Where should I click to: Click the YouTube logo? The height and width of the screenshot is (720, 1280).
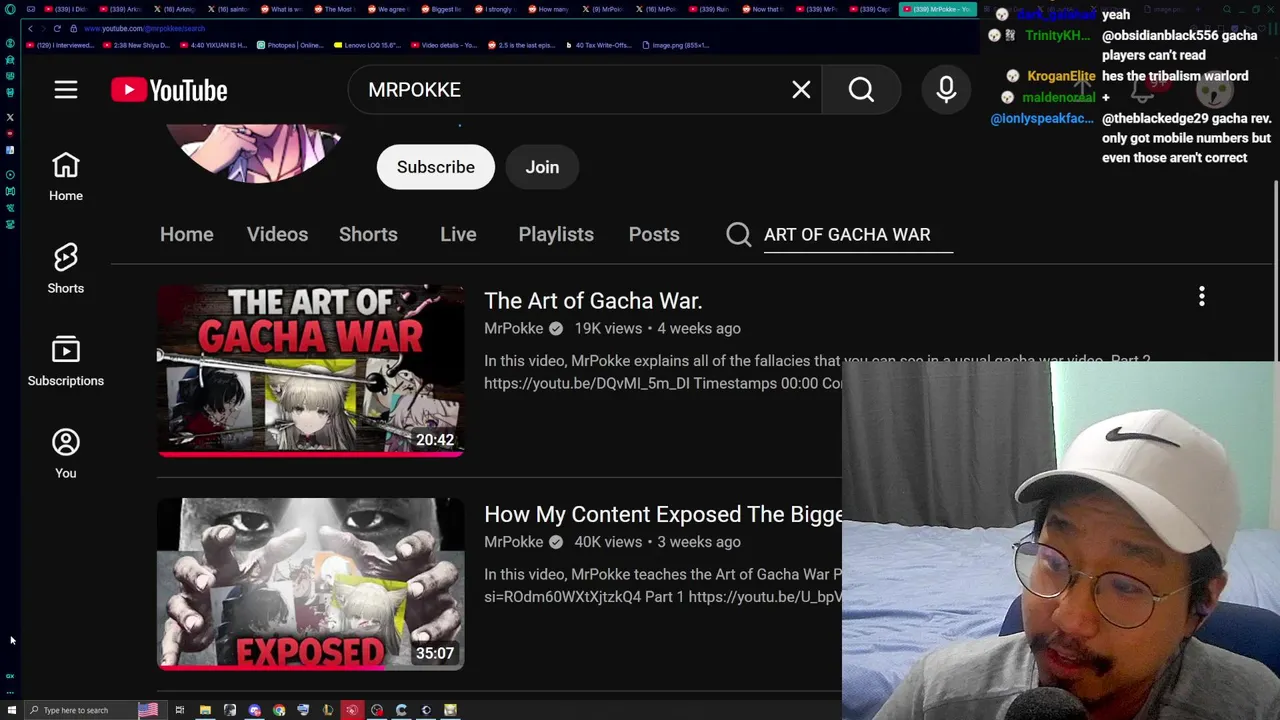tap(169, 90)
